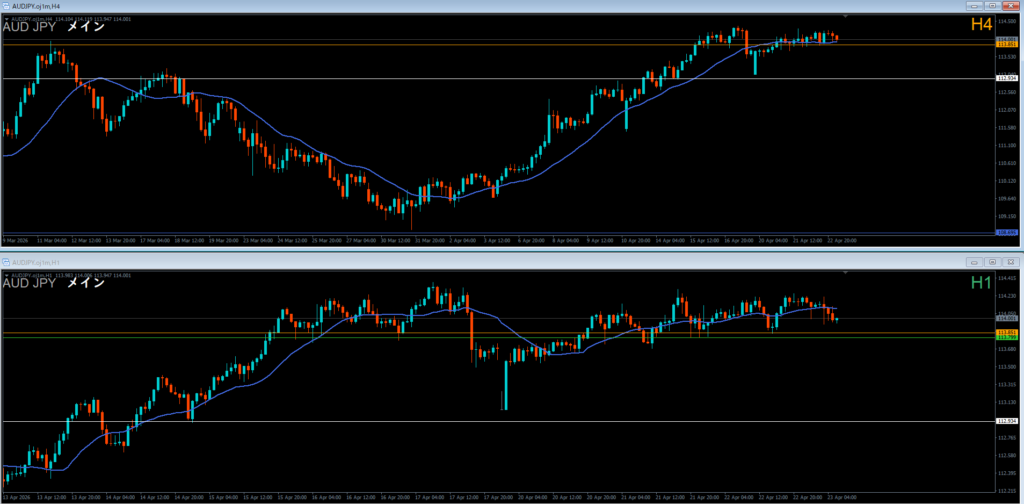Maximize the H4 chart window
The height and width of the screenshot is (504, 1024).
coord(994,6)
